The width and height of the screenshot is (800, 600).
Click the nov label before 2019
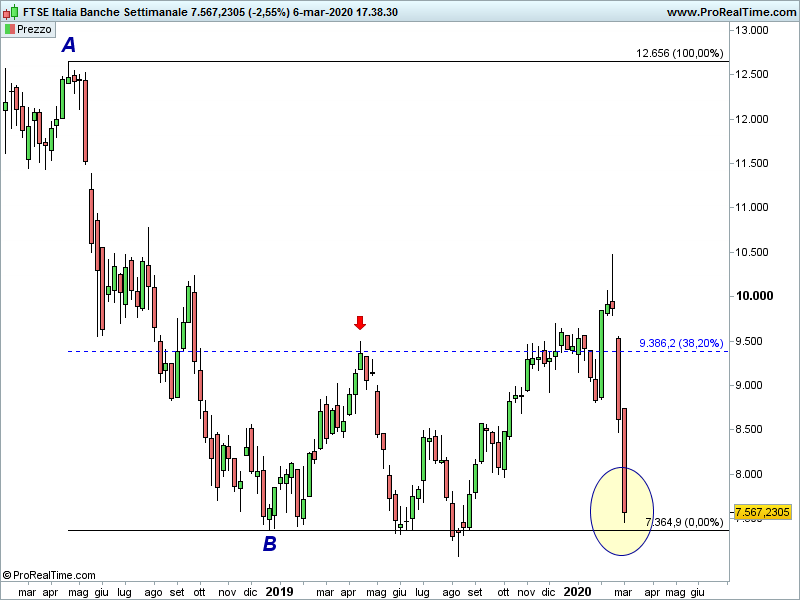(x=227, y=592)
